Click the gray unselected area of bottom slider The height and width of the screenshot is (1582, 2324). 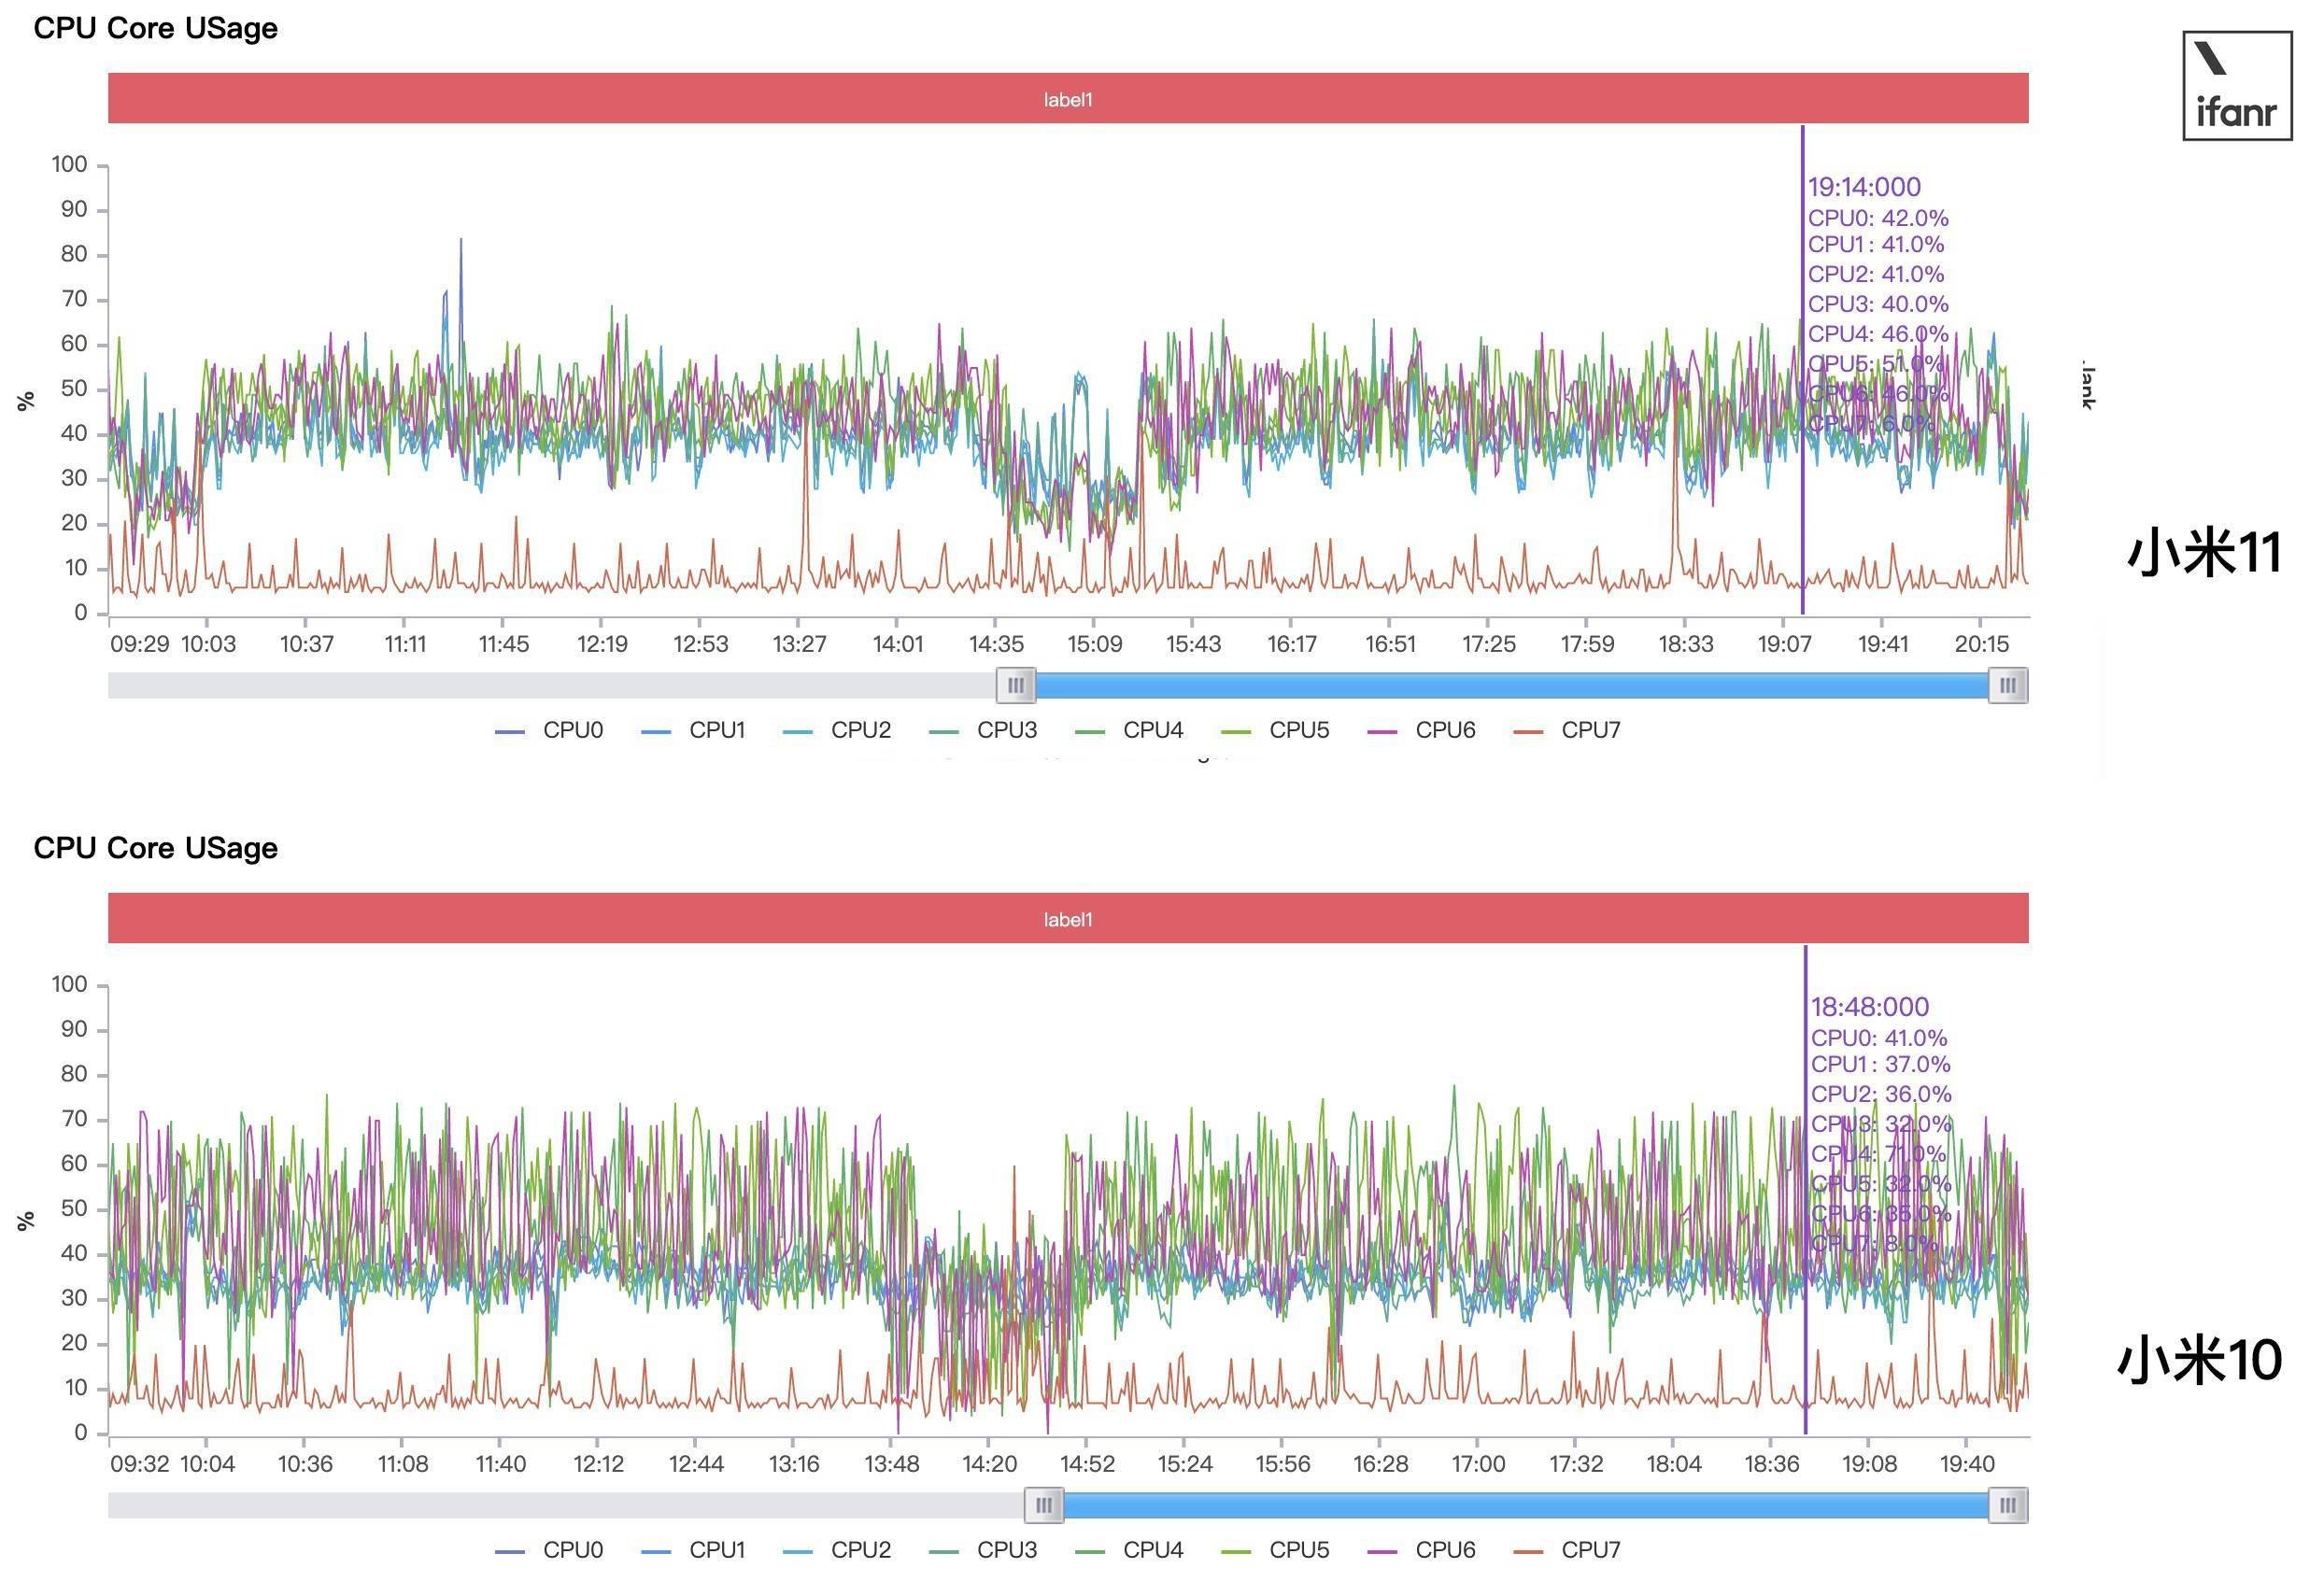pos(560,1505)
